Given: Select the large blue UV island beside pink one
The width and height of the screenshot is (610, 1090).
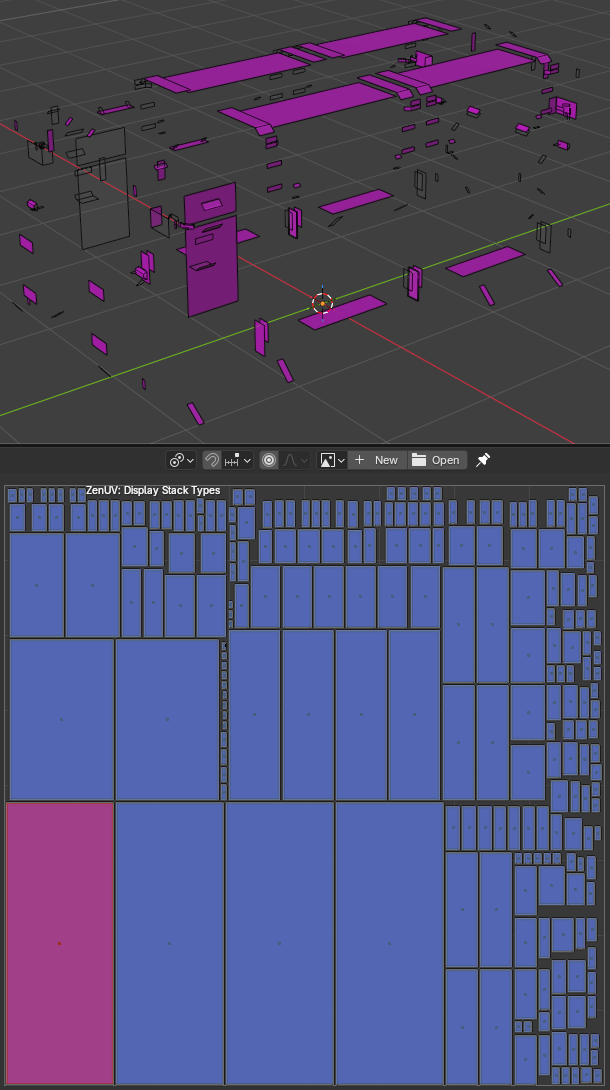Looking at the screenshot, I should (170, 943).
